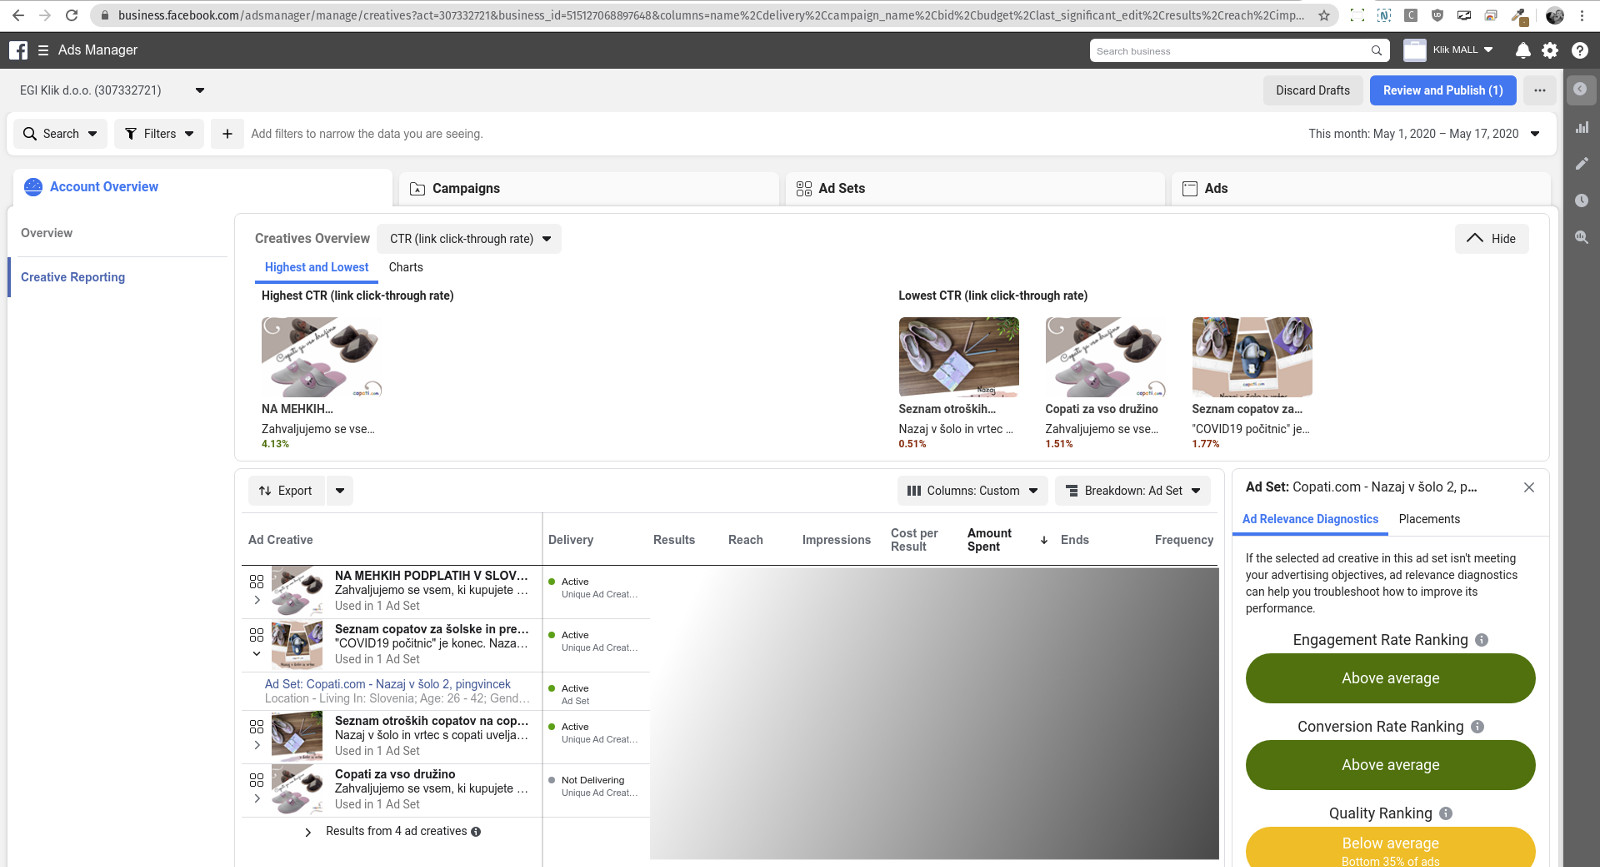Expand Results from 4 ad creatives
The image size is (1600, 867).
point(308,832)
